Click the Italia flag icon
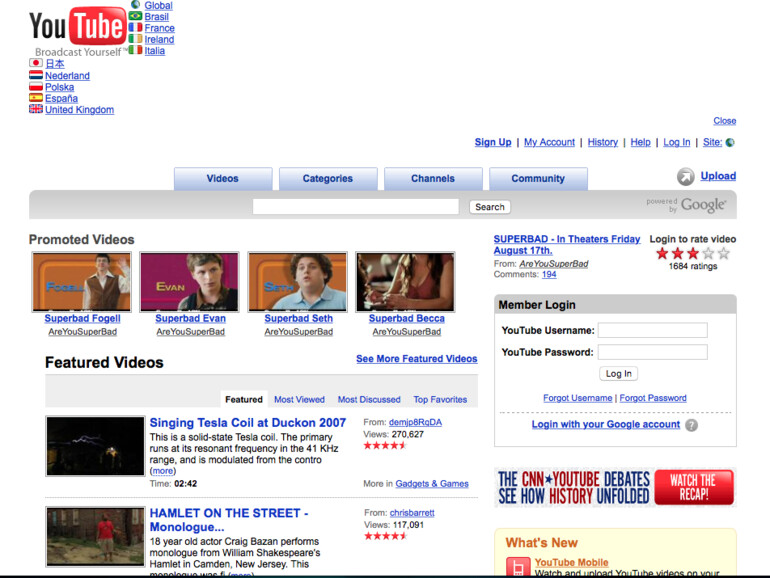Image resolution: width=770 pixels, height=578 pixels. click(136, 50)
